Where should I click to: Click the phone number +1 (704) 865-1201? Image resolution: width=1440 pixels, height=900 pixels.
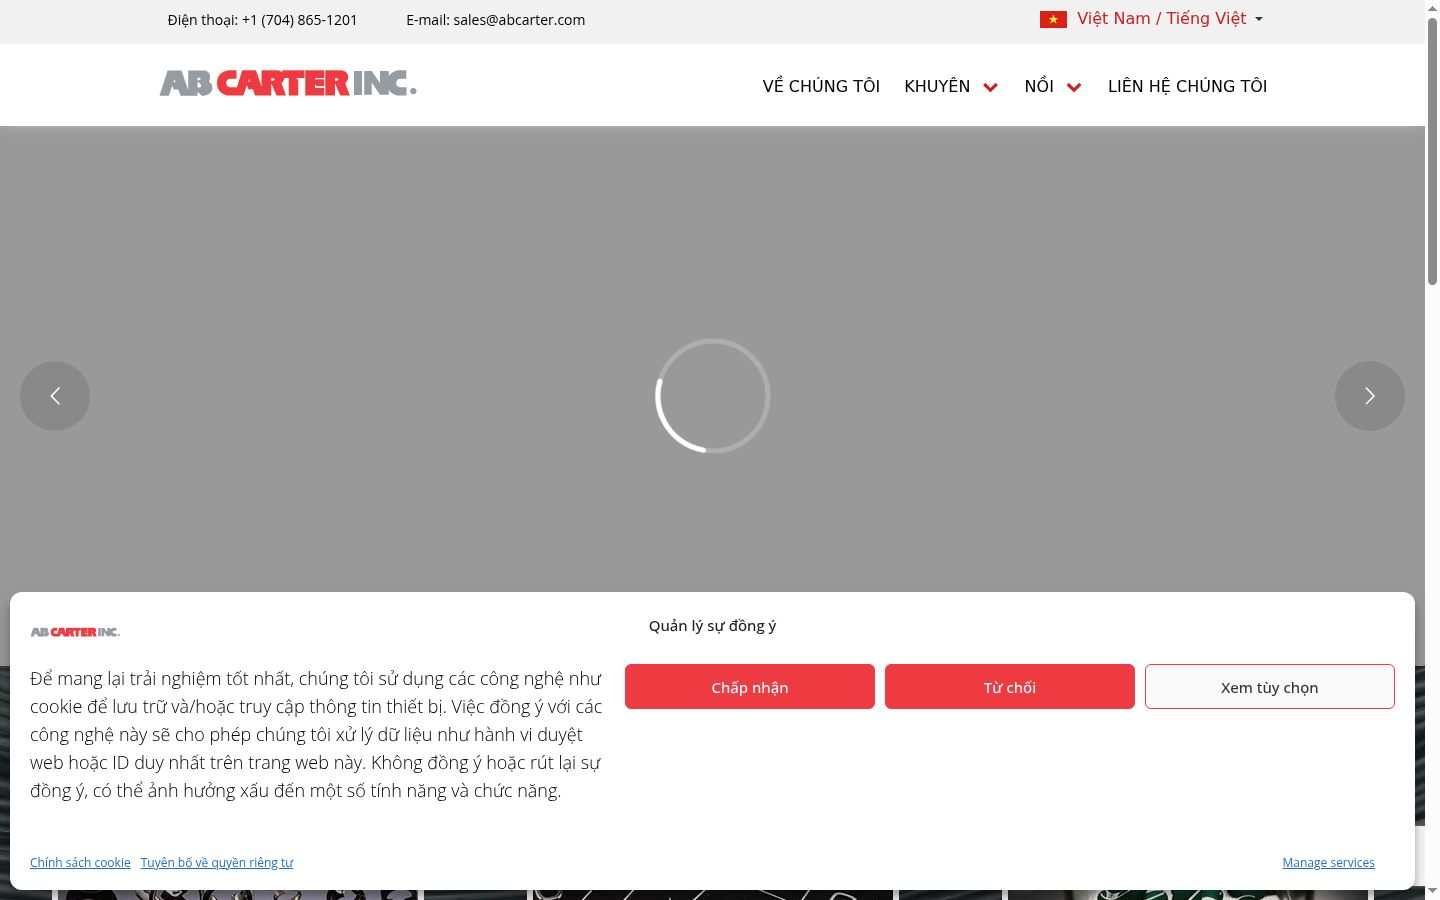point(299,20)
